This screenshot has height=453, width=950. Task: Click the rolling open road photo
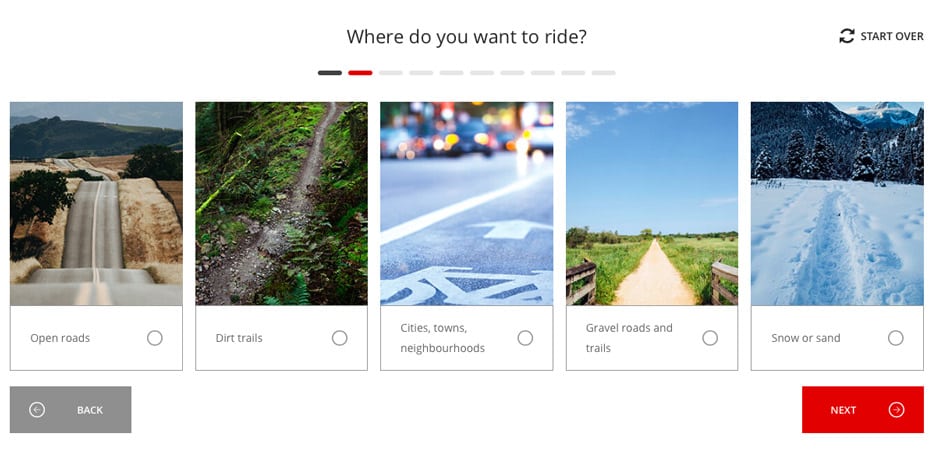click(x=96, y=203)
